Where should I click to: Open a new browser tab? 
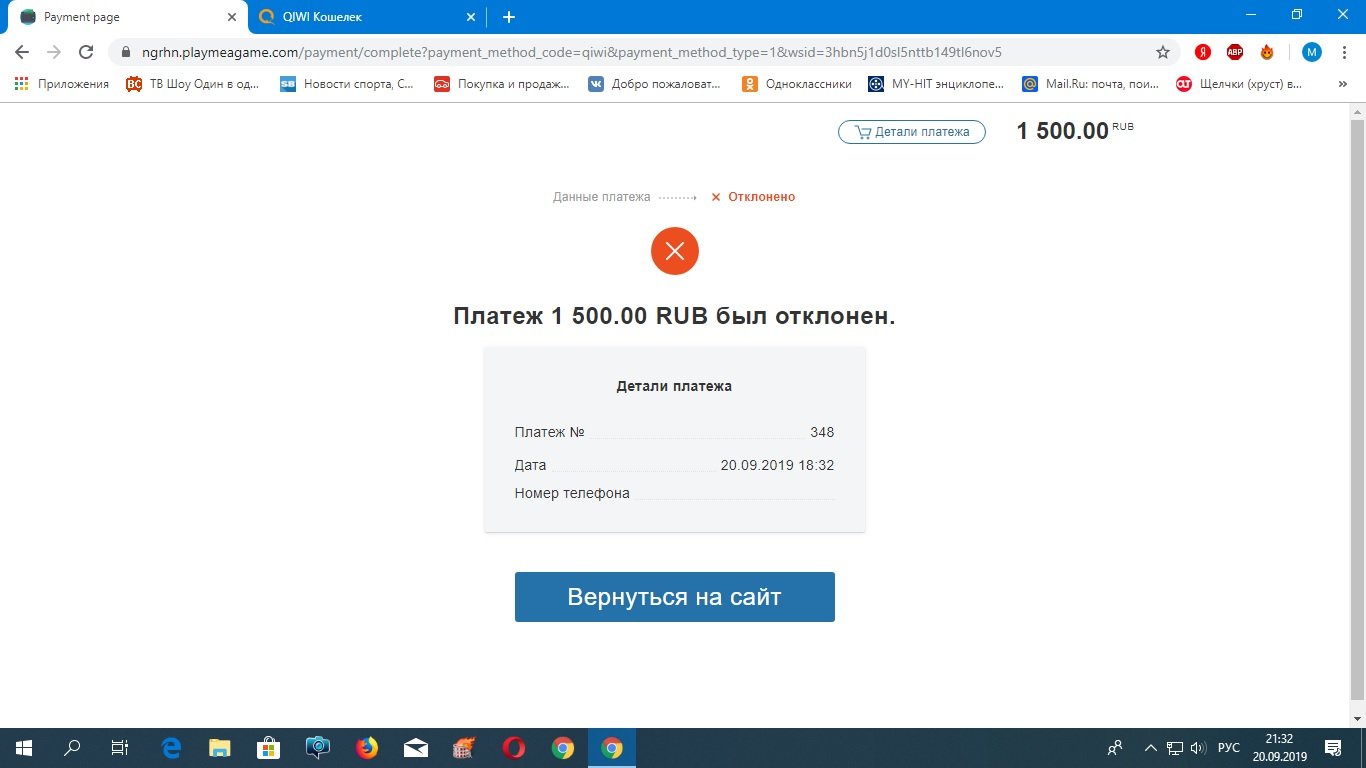pos(509,17)
